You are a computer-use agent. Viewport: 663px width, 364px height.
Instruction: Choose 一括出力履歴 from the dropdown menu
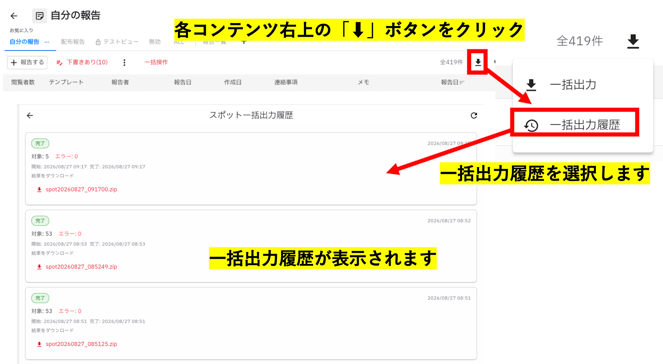574,125
